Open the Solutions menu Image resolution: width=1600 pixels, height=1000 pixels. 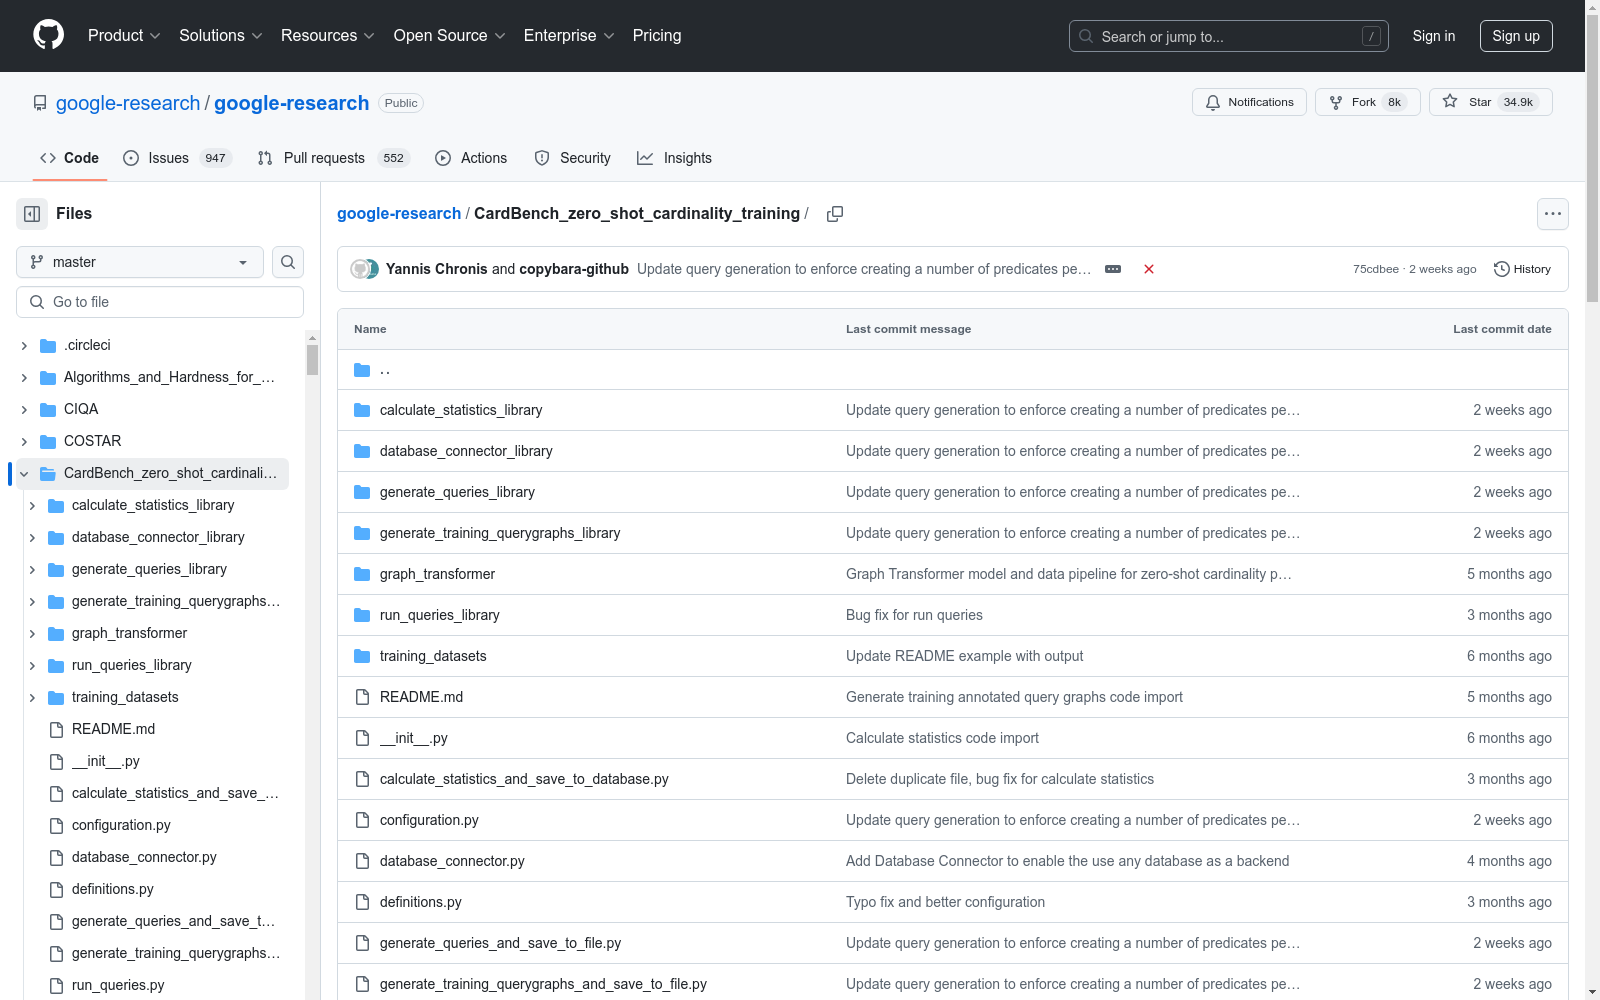[221, 35]
